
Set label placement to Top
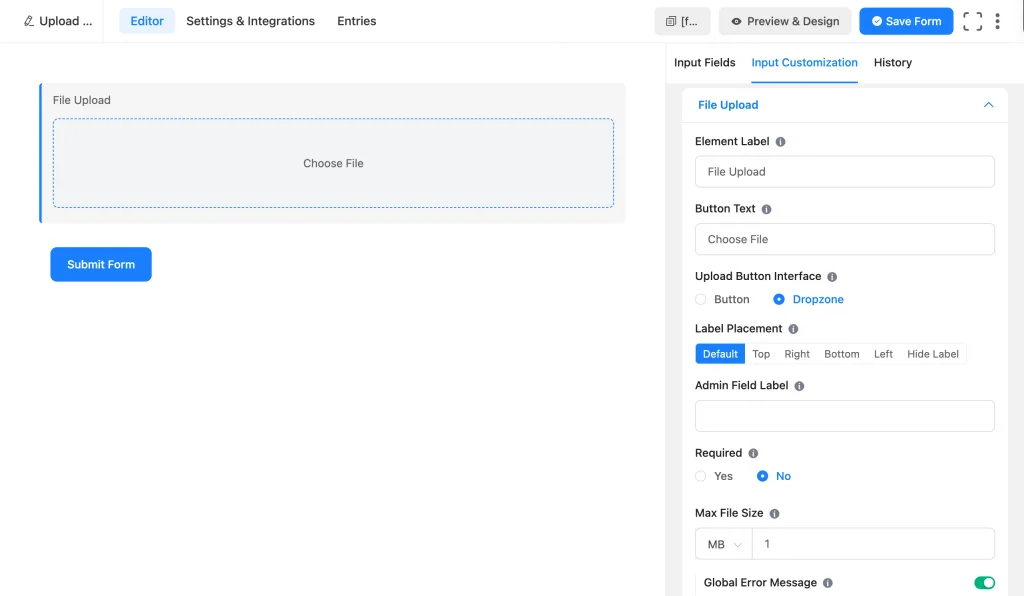pyautogui.click(x=761, y=354)
